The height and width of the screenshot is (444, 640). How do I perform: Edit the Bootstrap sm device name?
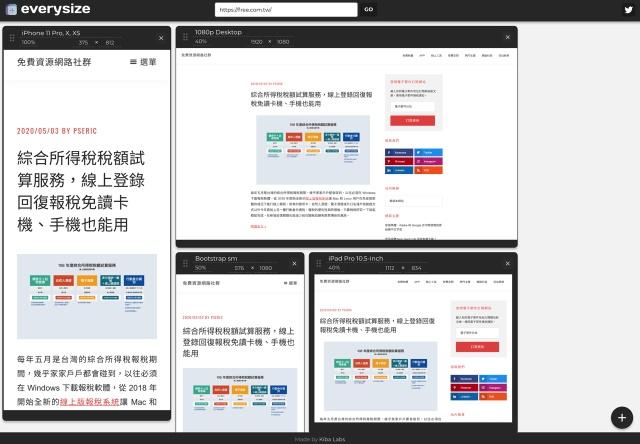pyautogui.click(x=216, y=259)
